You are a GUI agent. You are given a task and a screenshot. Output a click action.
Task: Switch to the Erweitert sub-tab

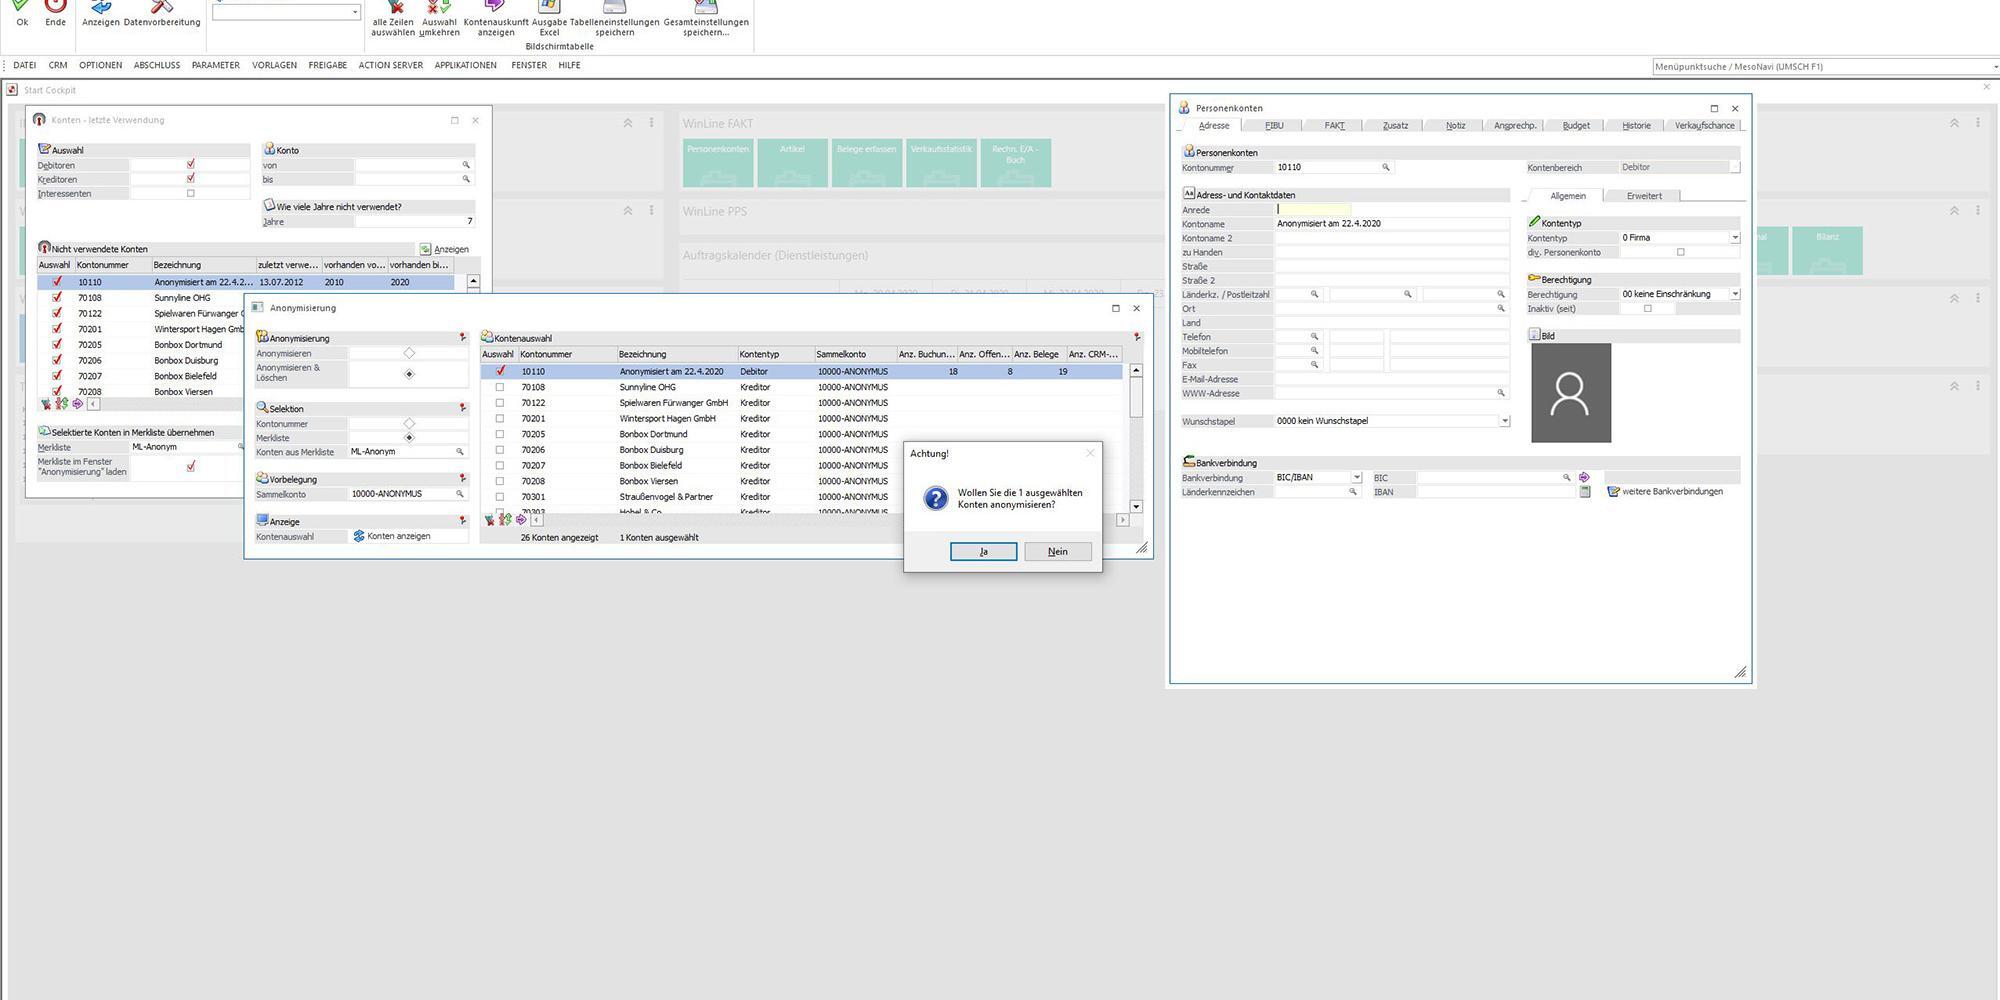pos(1644,196)
